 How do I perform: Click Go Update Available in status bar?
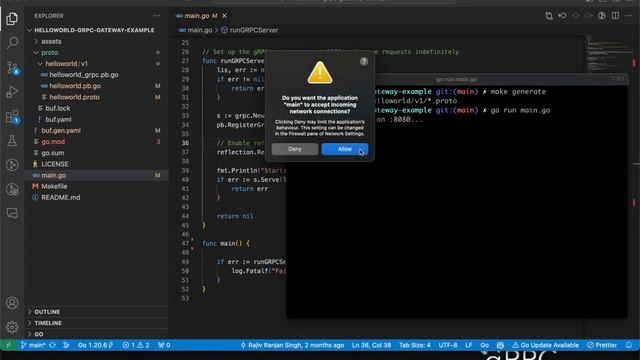(545, 345)
